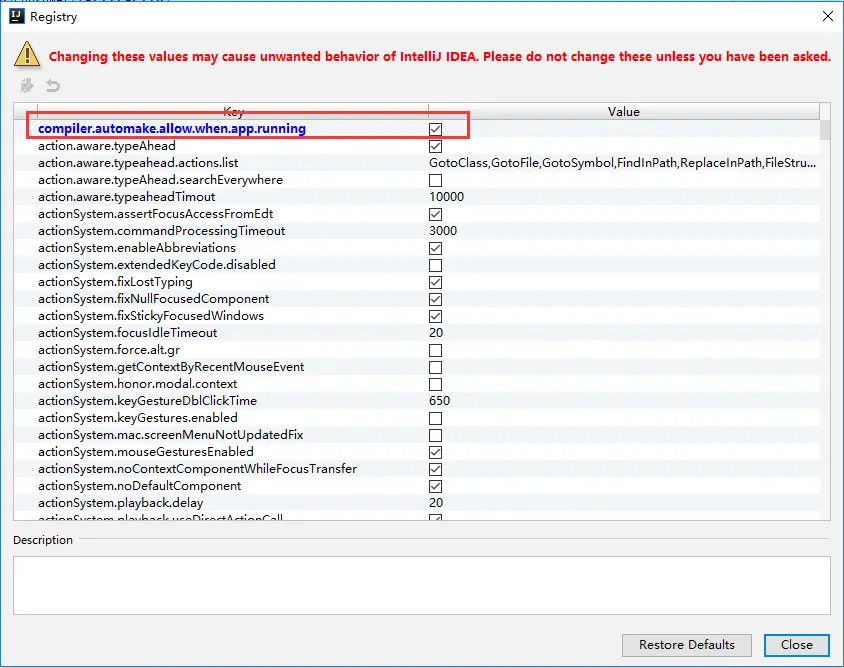The image size is (844, 668).
Task: Select actionSystem.enableAbbreviations key
Action: [x=137, y=248]
